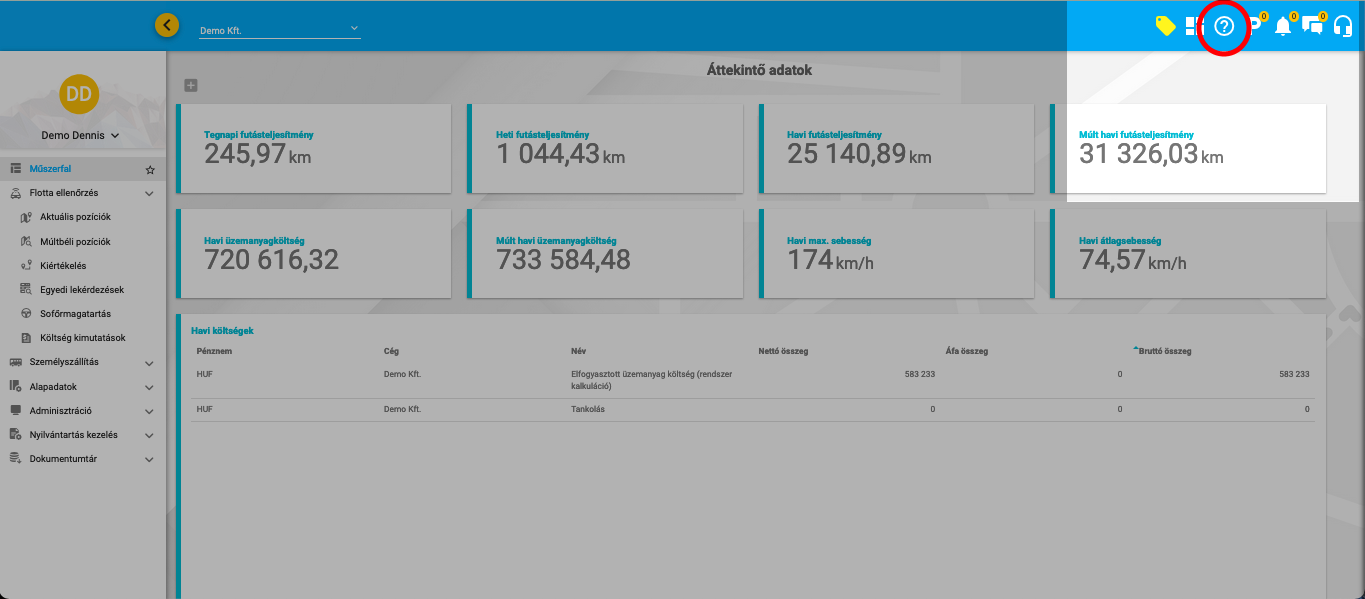
Task: Click the DD user avatar
Action: click(x=79, y=94)
